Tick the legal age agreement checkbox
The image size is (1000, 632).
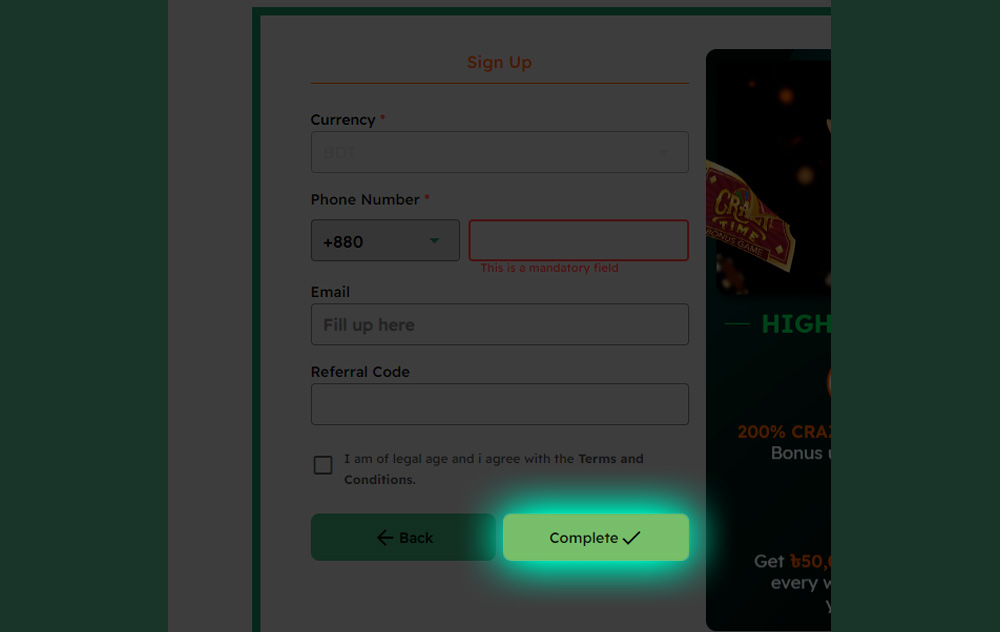(323, 465)
